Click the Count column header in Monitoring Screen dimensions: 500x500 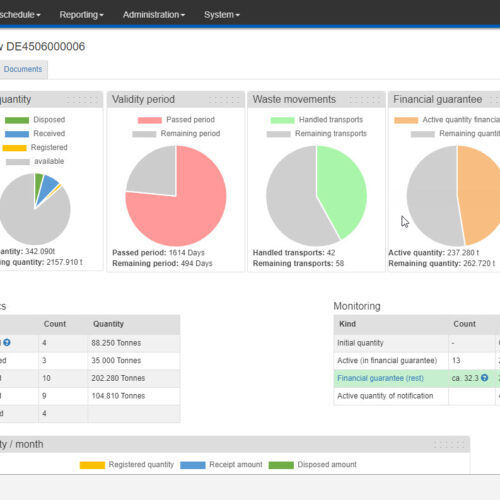464,324
